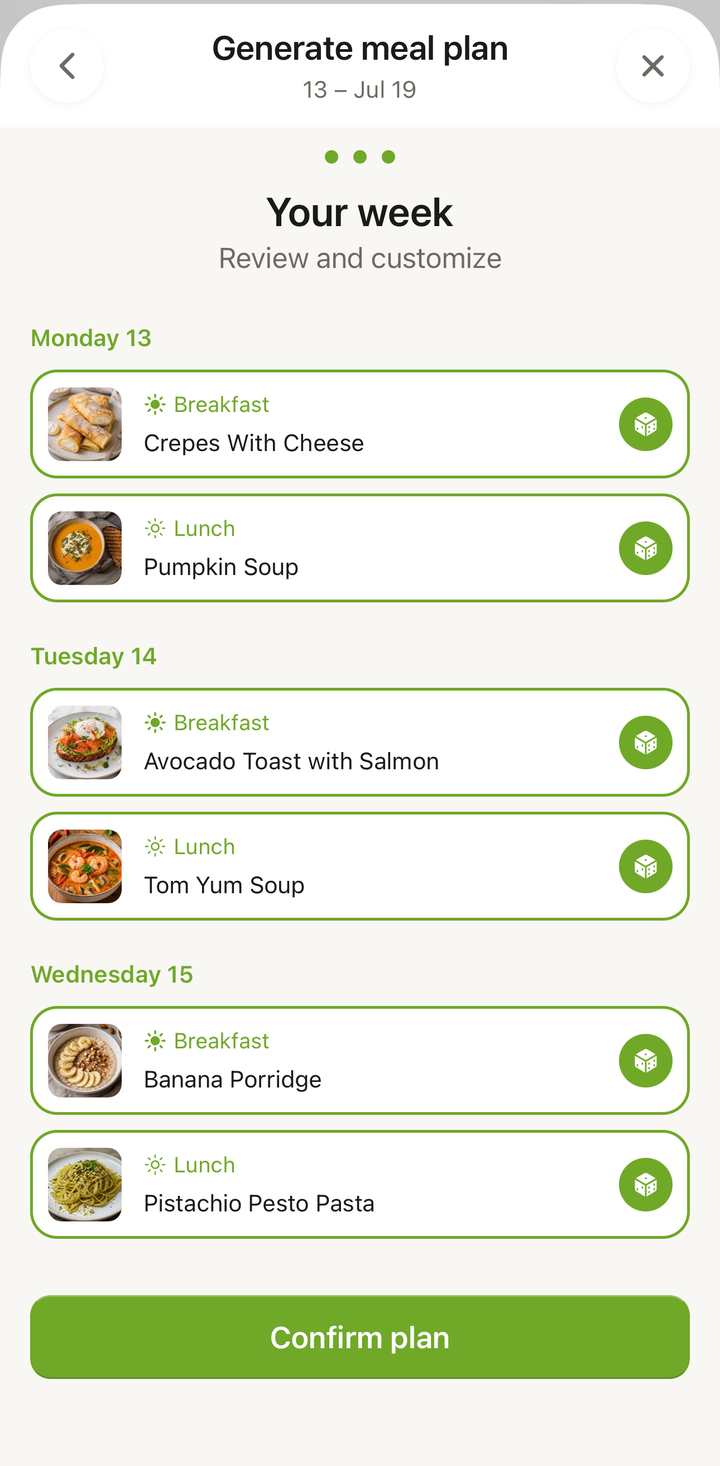720x1466 pixels.
Task: Select the Wednesday lunch meal card
Action: tap(360, 1184)
